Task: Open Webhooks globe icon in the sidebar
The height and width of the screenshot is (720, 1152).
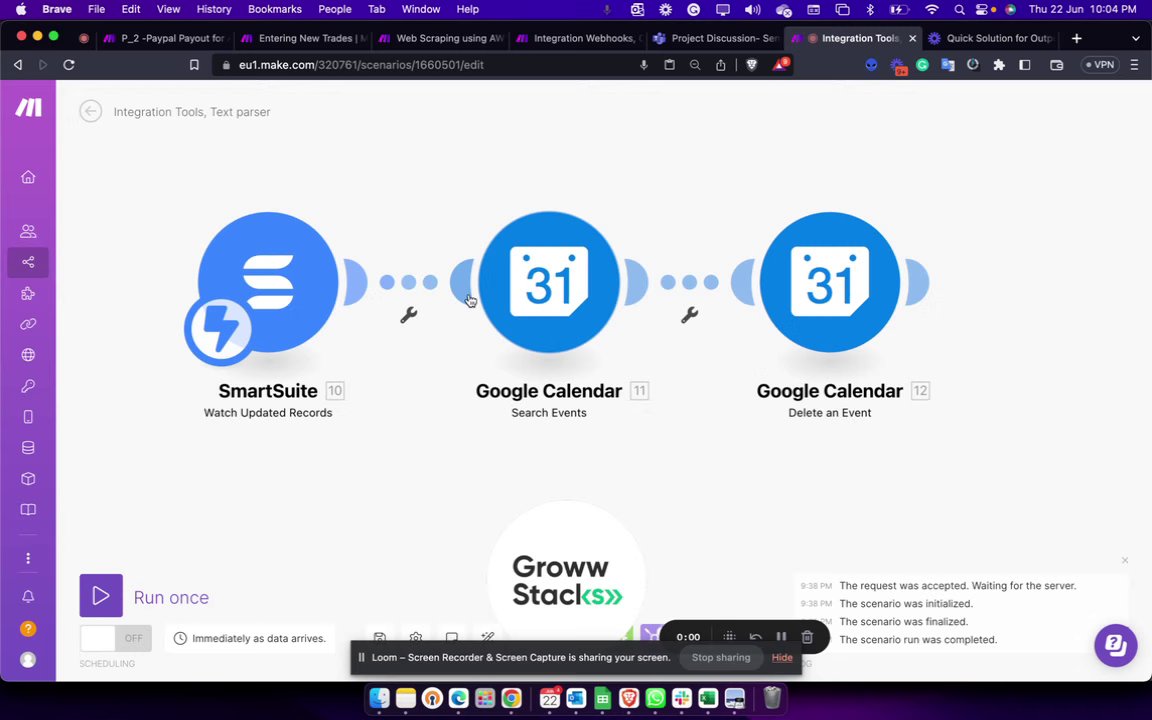Action: 28,355
